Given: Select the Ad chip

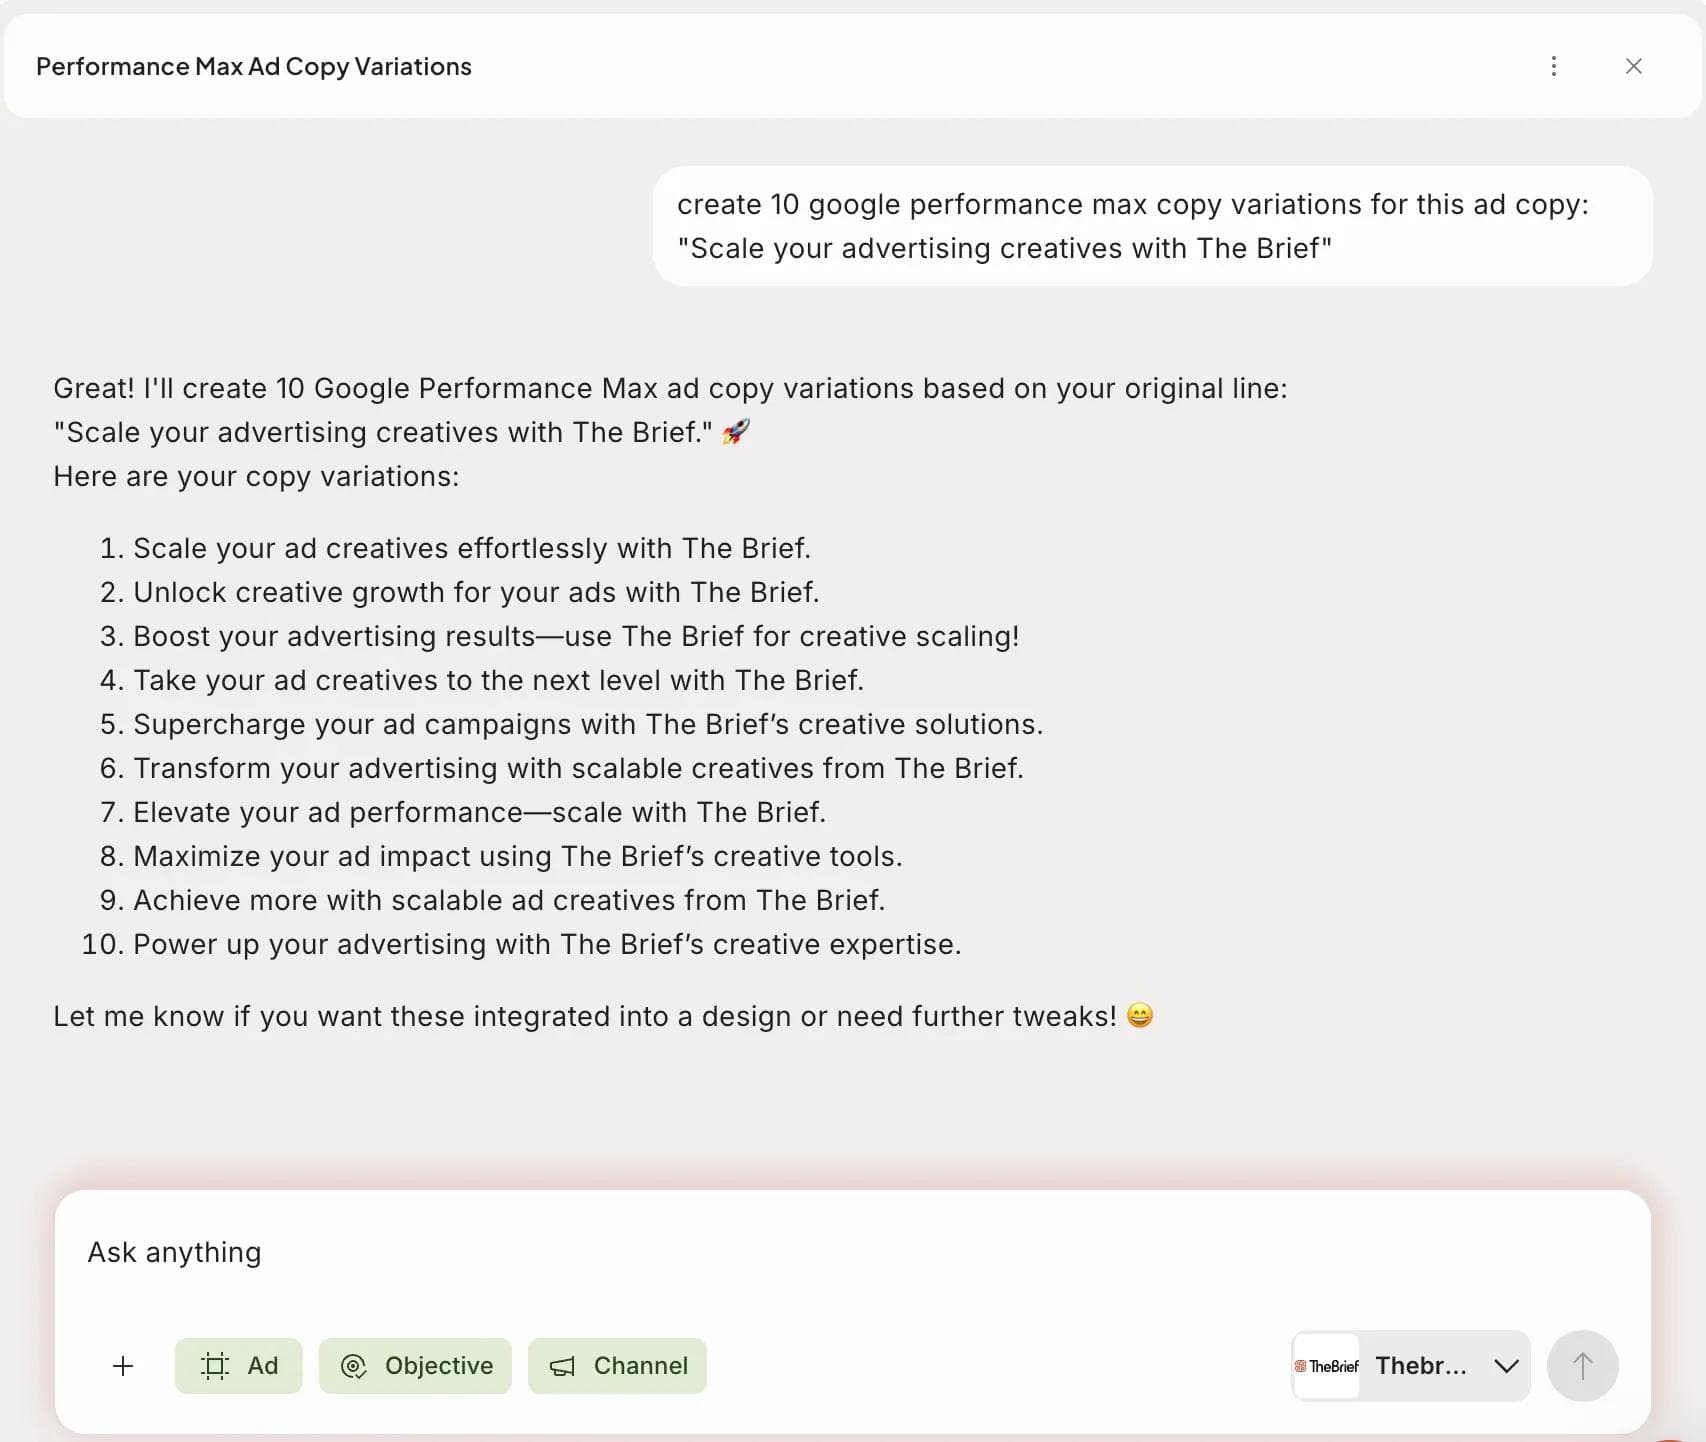Looking at the screenshot, I should 238,1366.
